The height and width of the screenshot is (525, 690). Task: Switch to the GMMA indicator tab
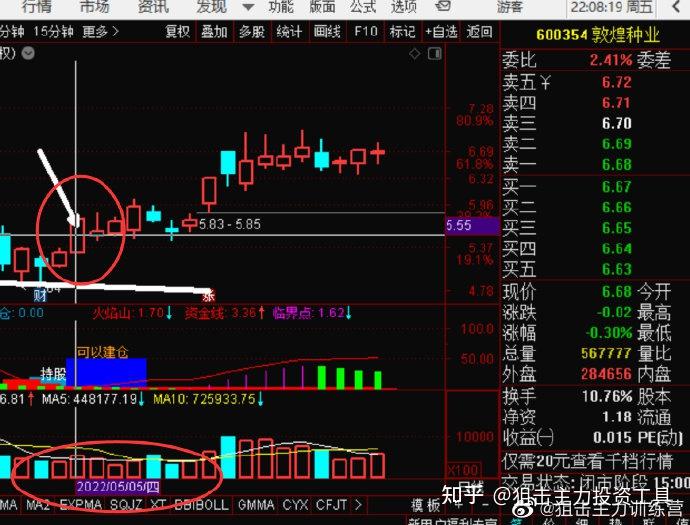(256, 505)
